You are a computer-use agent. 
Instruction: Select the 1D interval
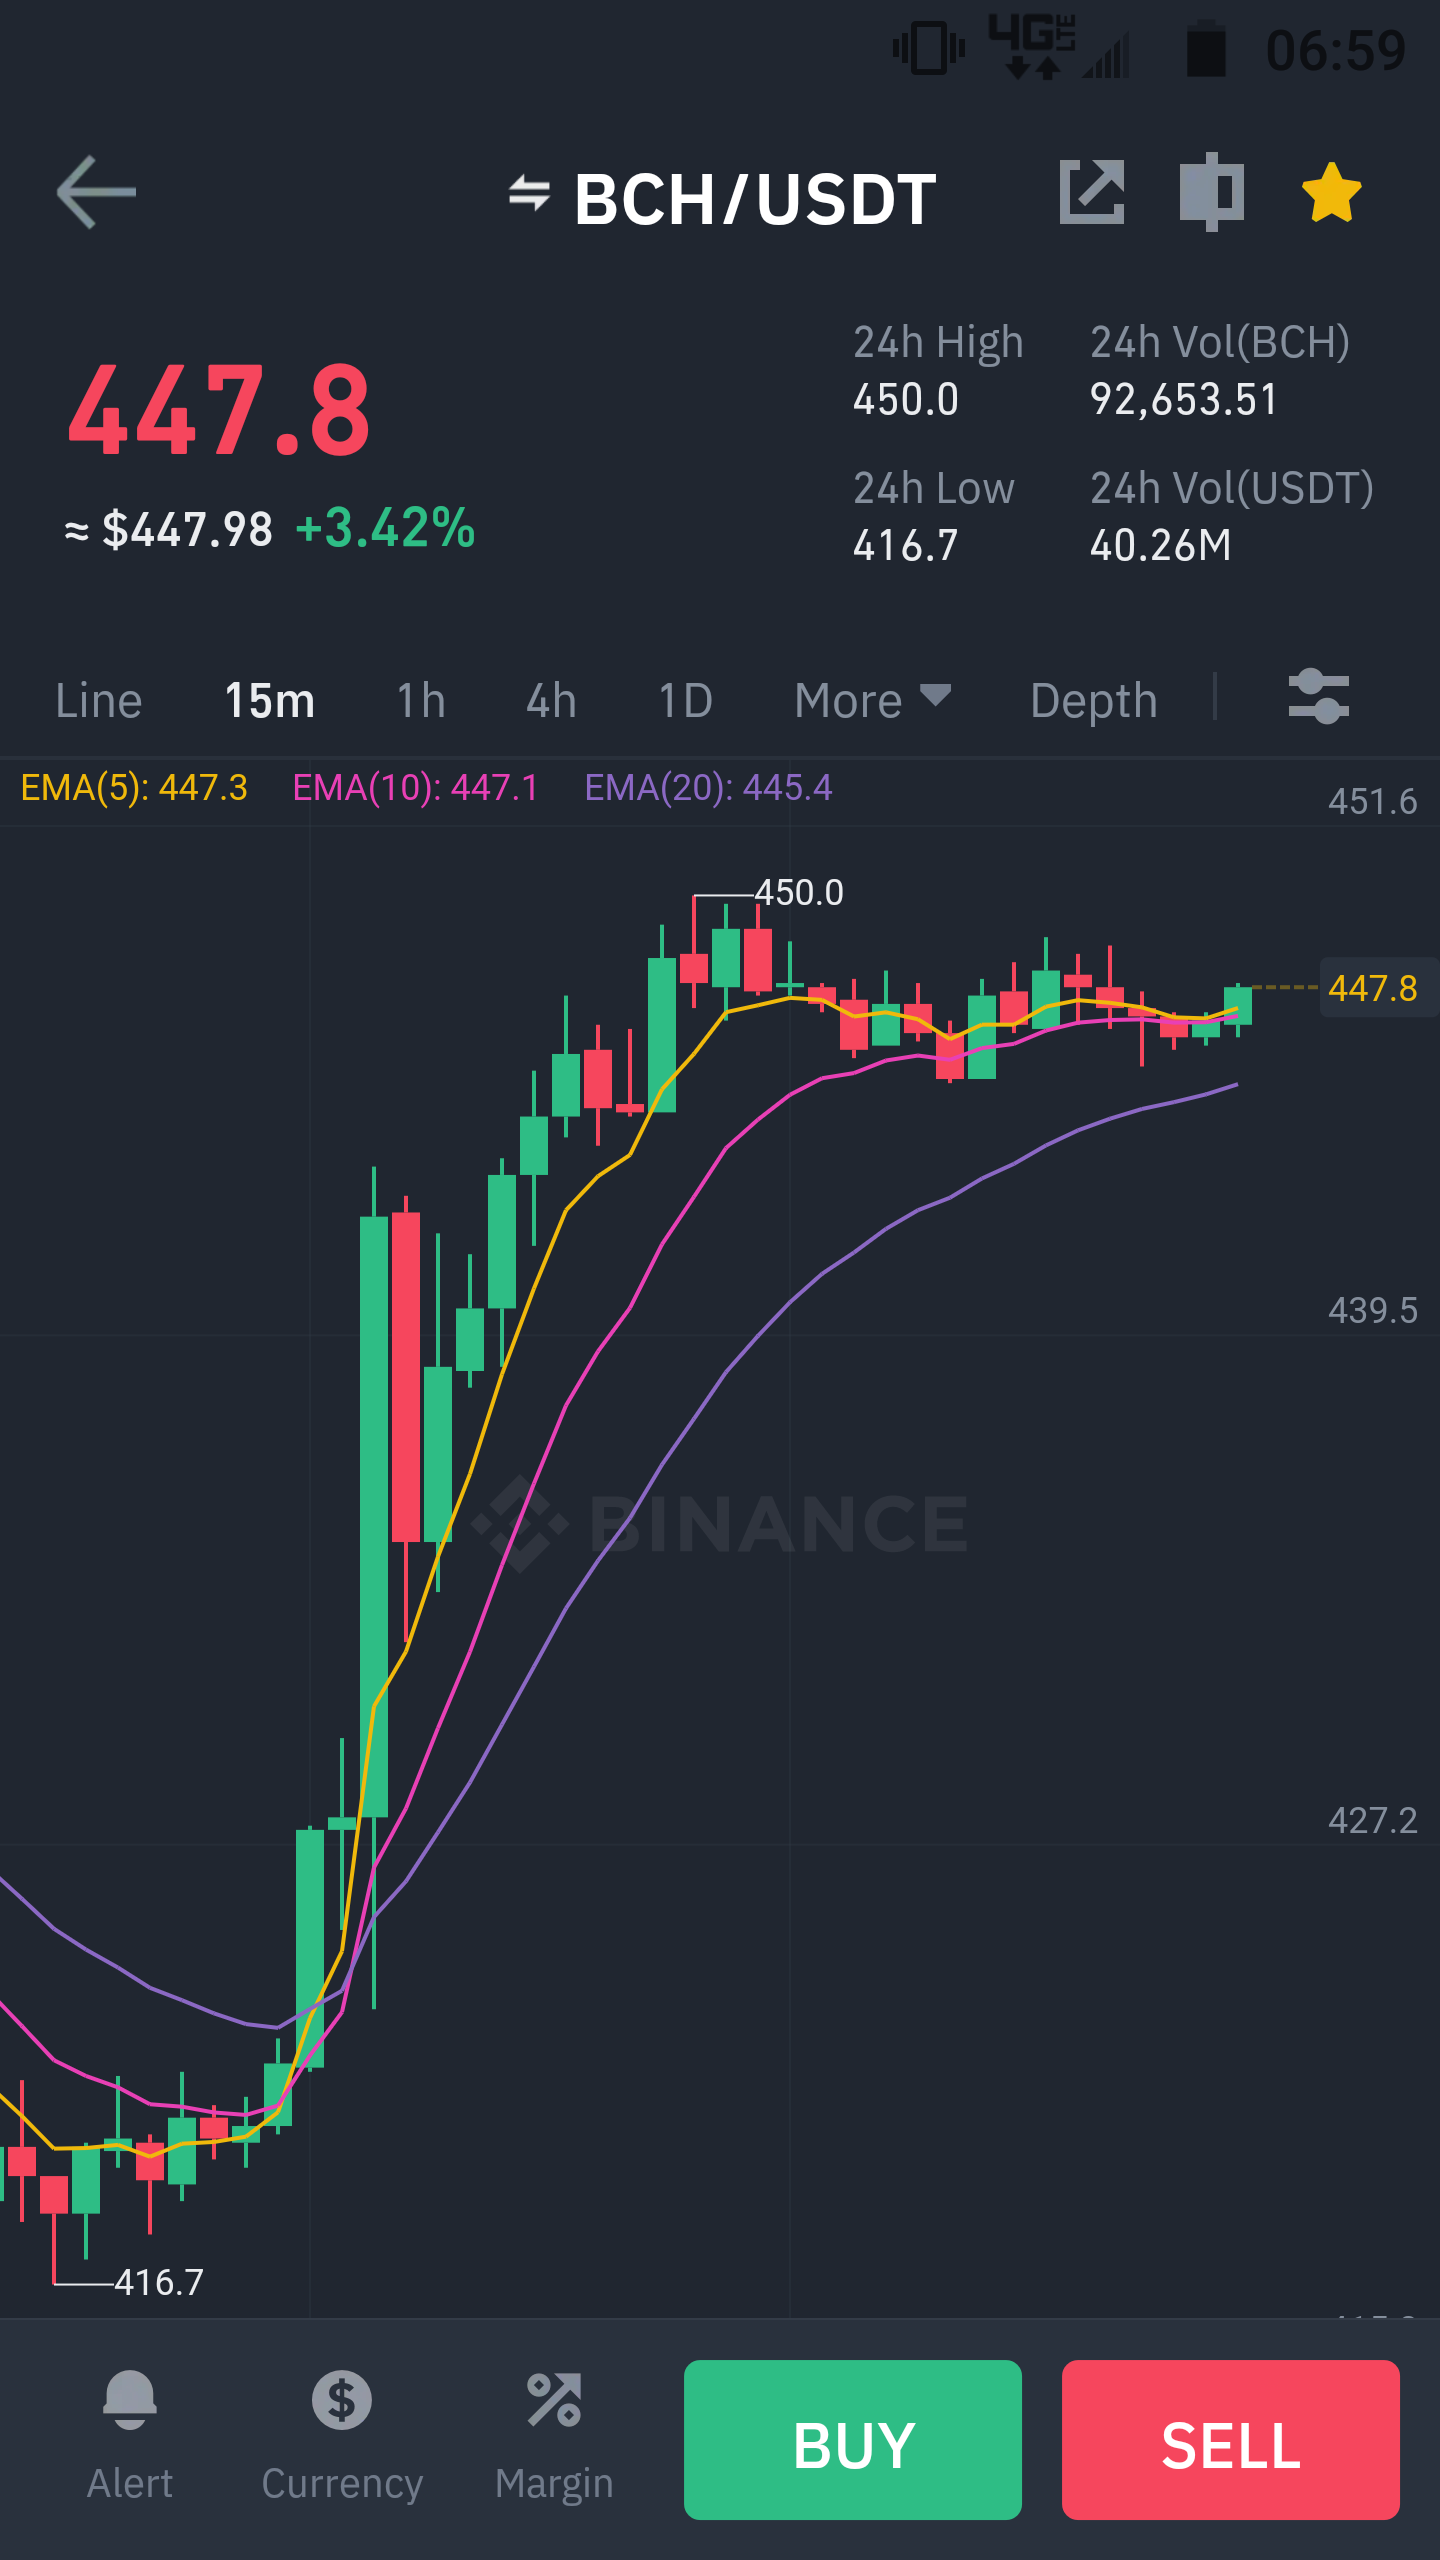686,700
